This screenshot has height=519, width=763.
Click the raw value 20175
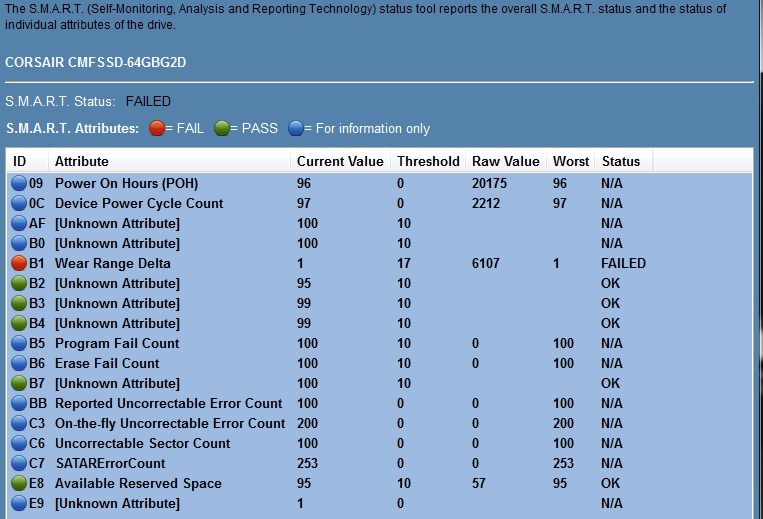pos(489,183)
